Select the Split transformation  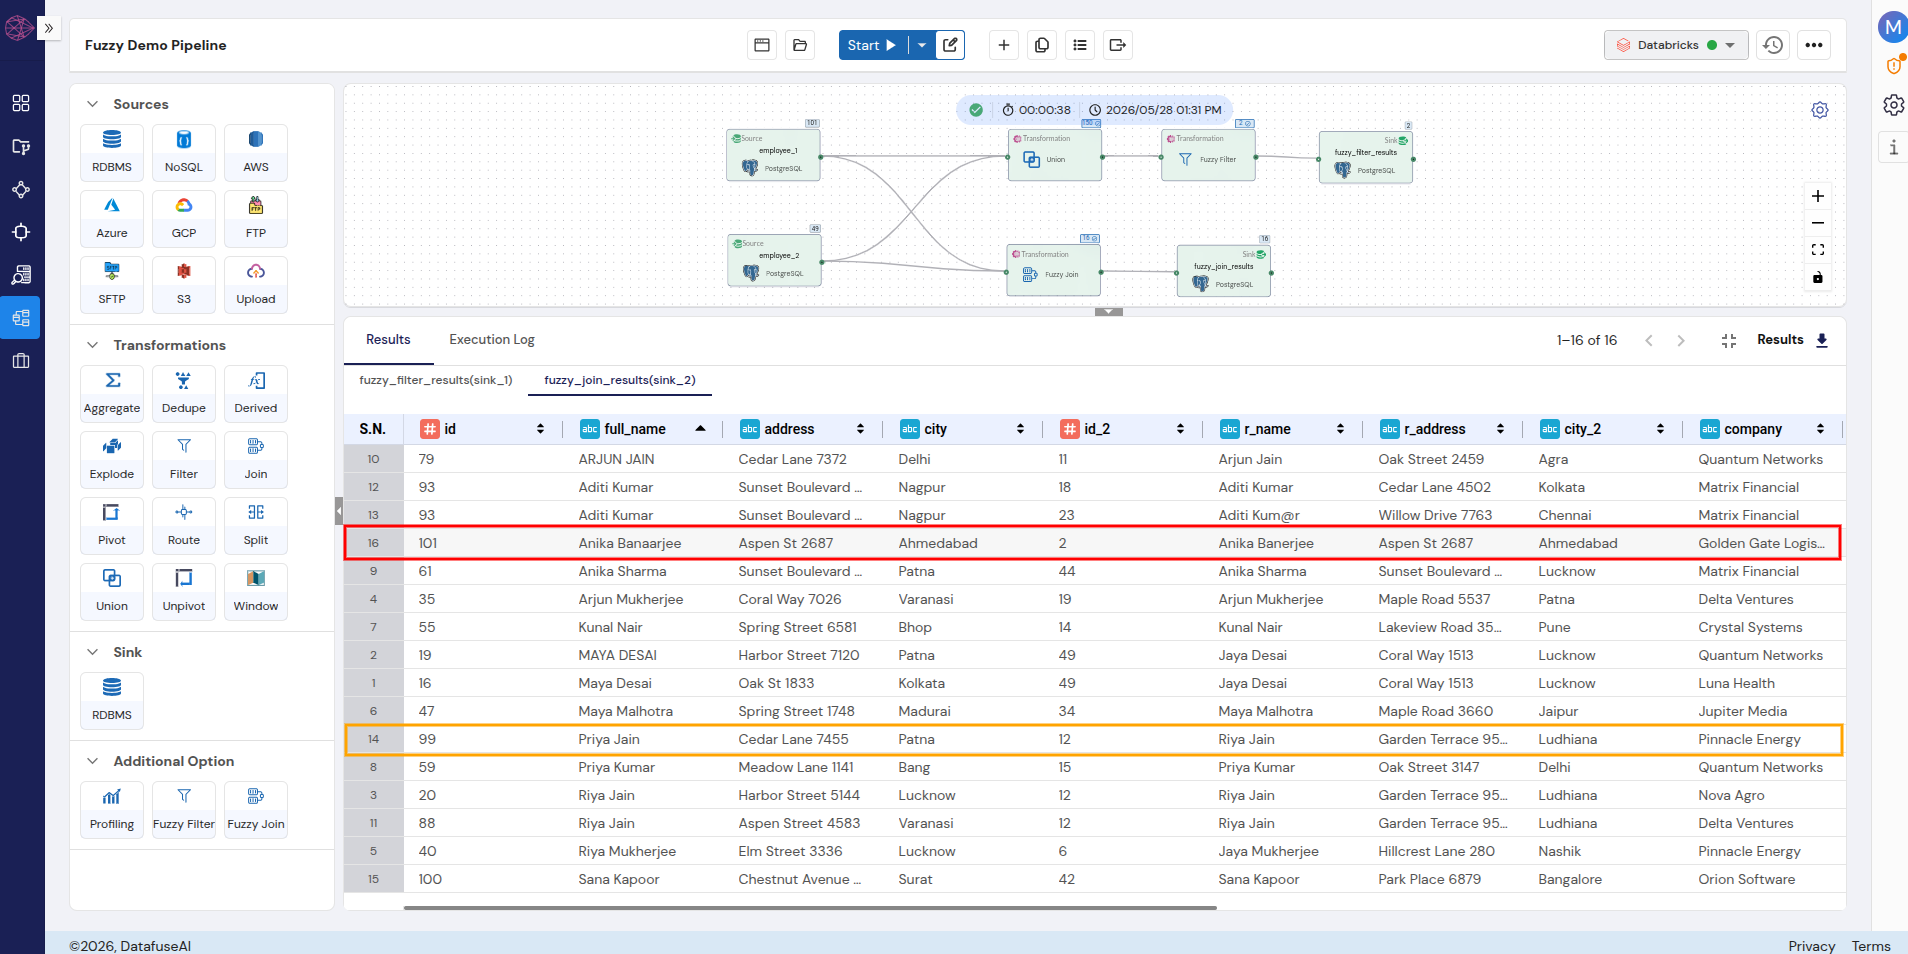click(x=256, y=526)
